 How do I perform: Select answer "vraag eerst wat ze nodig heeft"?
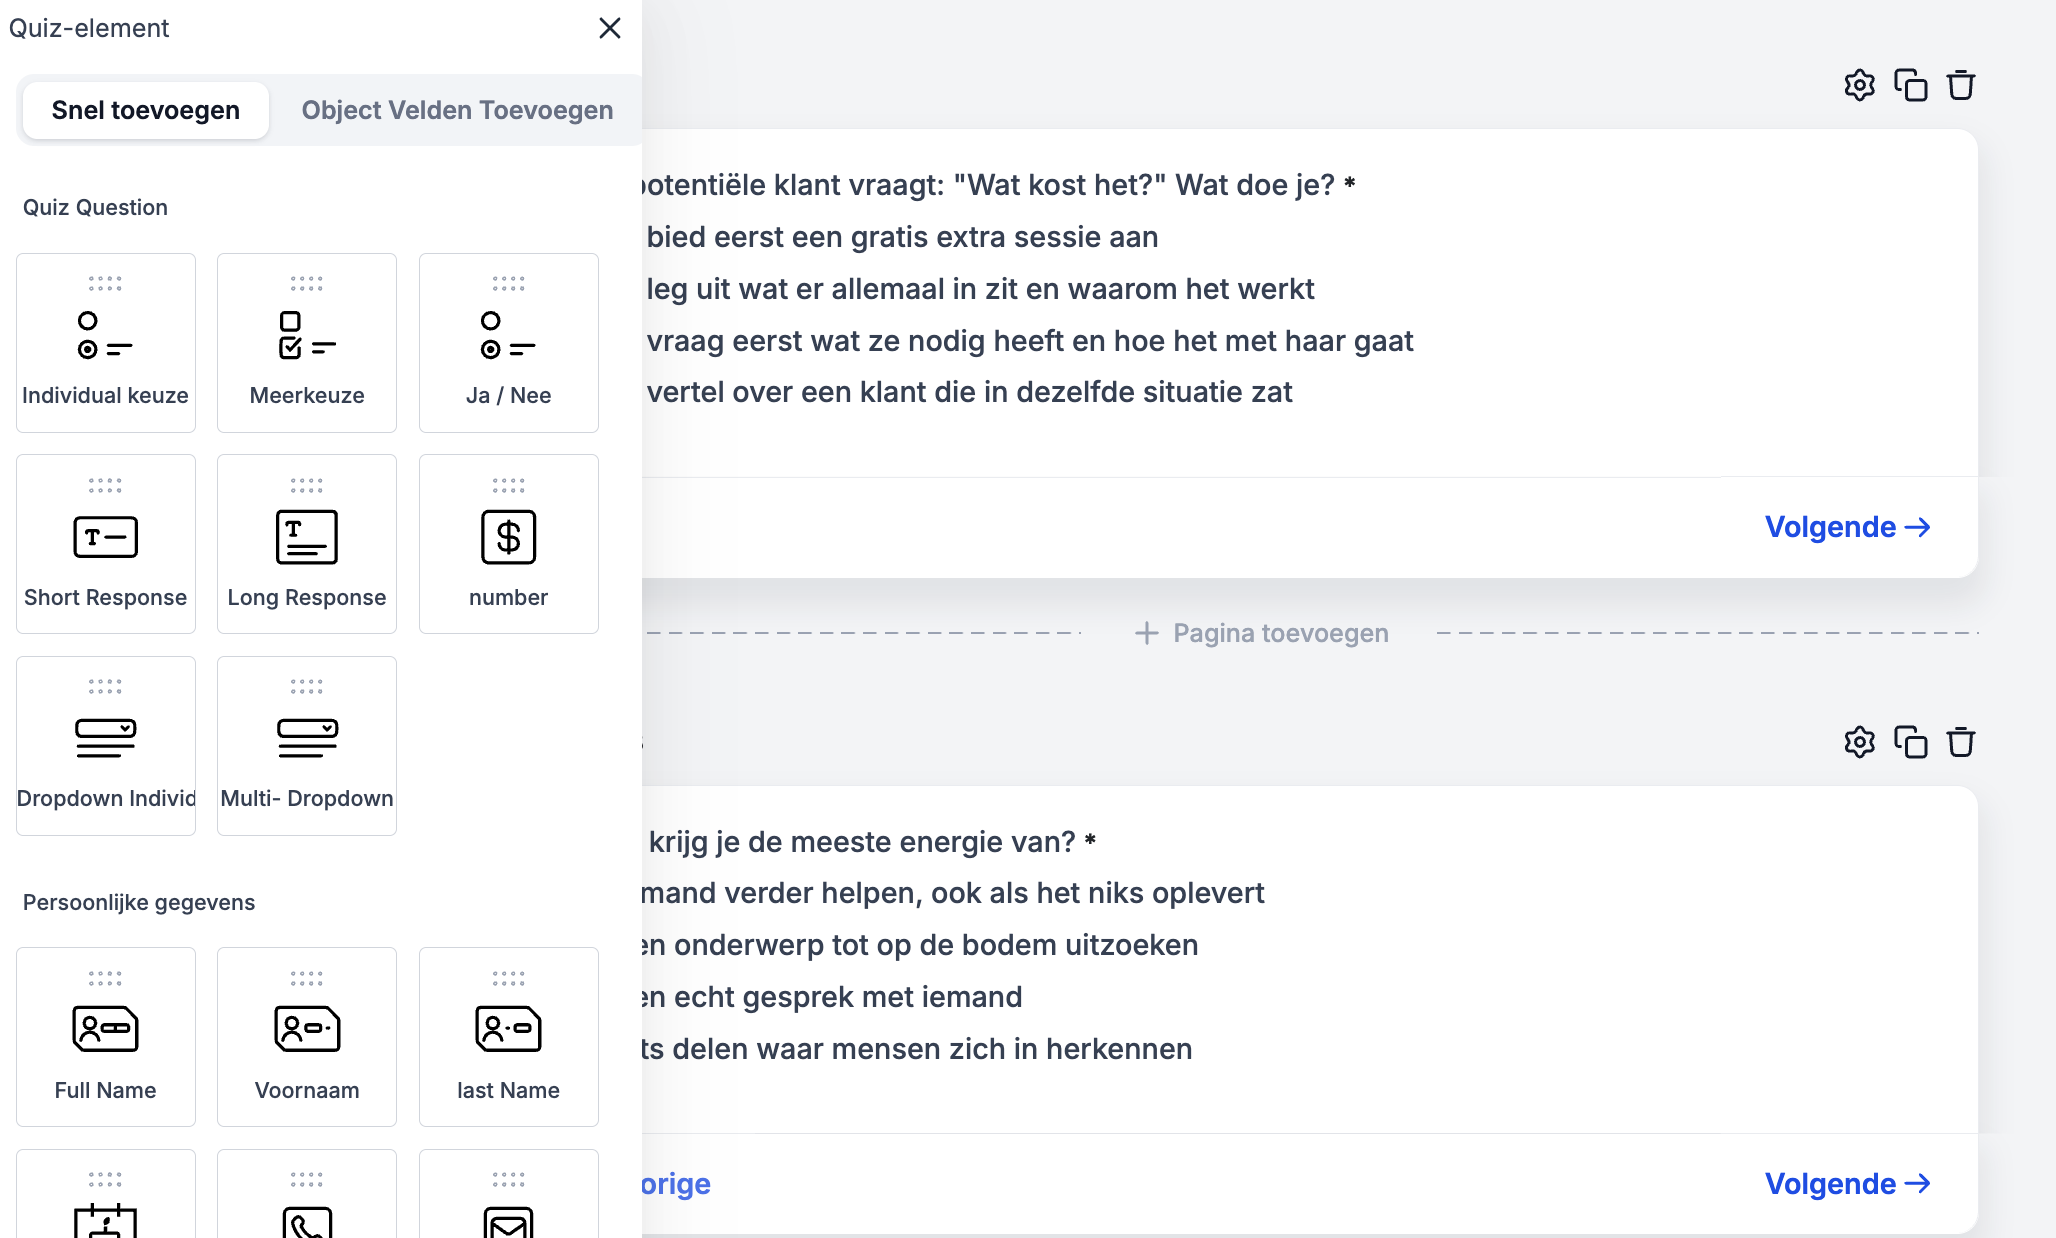click(x=1030, y=341)
